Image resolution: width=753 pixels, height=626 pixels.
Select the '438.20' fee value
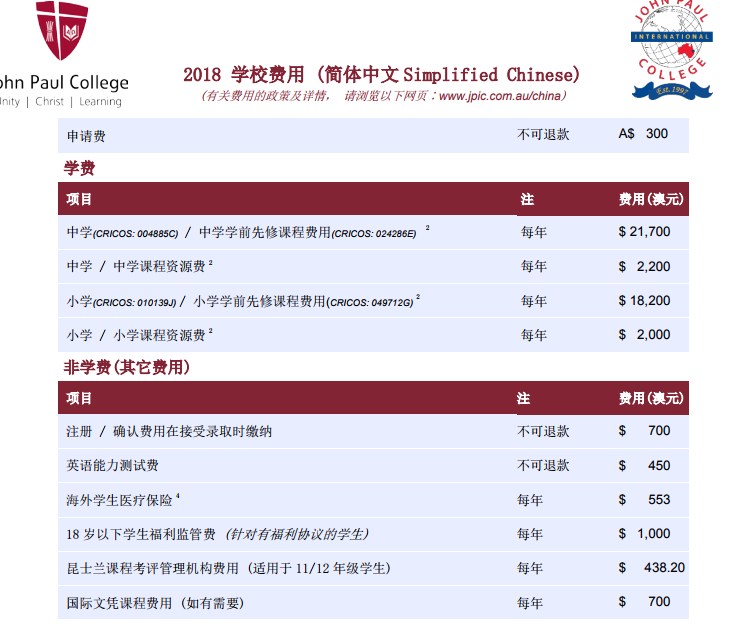click(x=664, y=568)
